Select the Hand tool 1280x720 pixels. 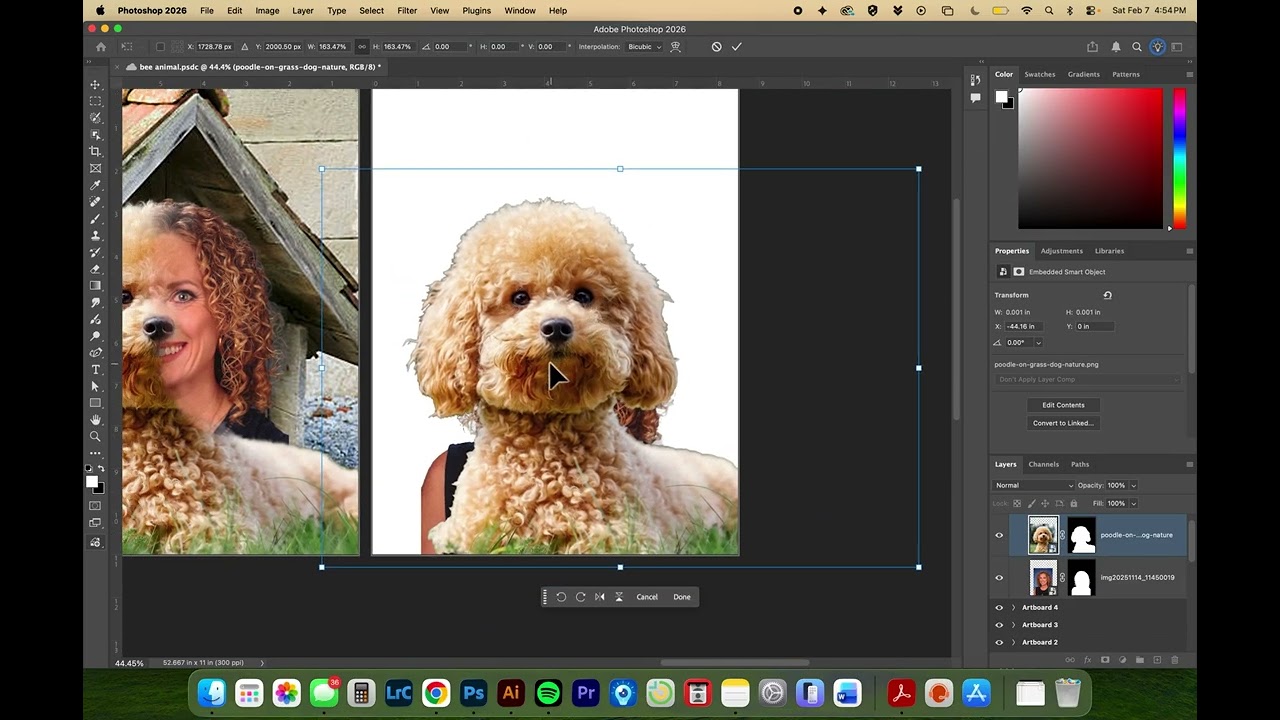[x=96, y=420]
